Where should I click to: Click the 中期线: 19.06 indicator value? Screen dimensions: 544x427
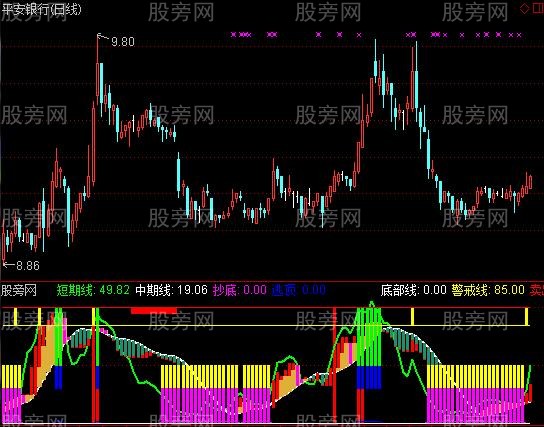coord(171,290)
